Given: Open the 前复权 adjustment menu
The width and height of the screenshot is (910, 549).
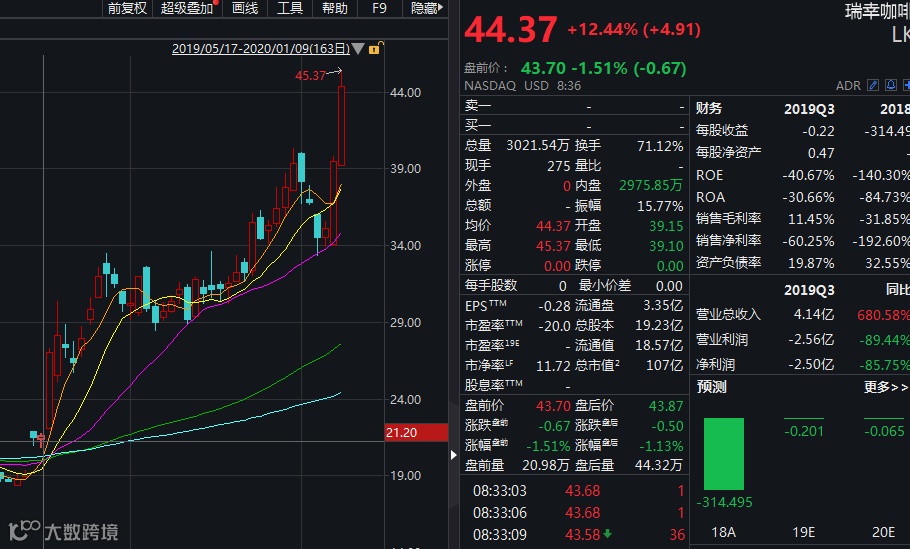Looking at the screenshot, I should (x=127, y=8).
